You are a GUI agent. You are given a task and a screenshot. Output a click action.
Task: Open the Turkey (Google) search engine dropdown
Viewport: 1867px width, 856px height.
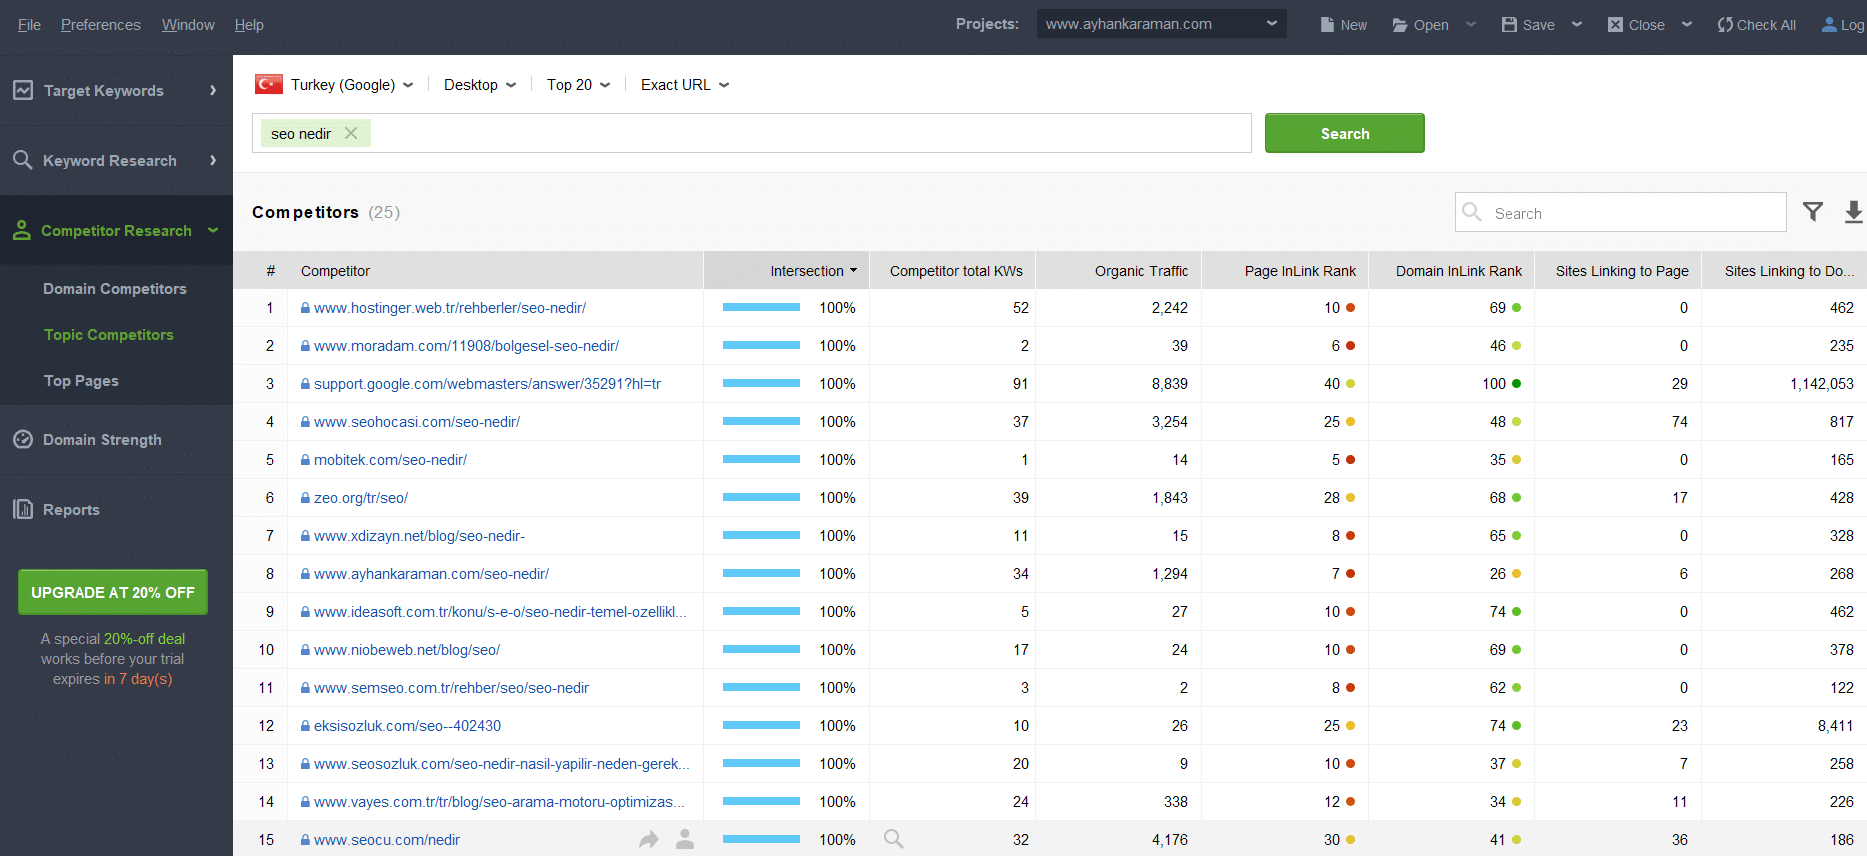[x=352, y=85]
